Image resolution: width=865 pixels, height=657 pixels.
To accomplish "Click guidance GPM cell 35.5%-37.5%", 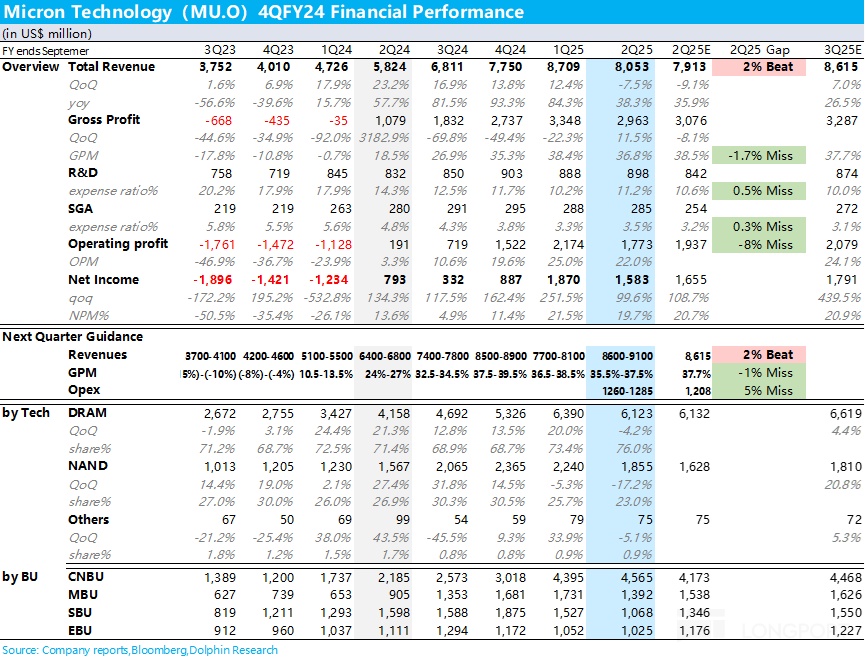I will click(x=621, y=374).
